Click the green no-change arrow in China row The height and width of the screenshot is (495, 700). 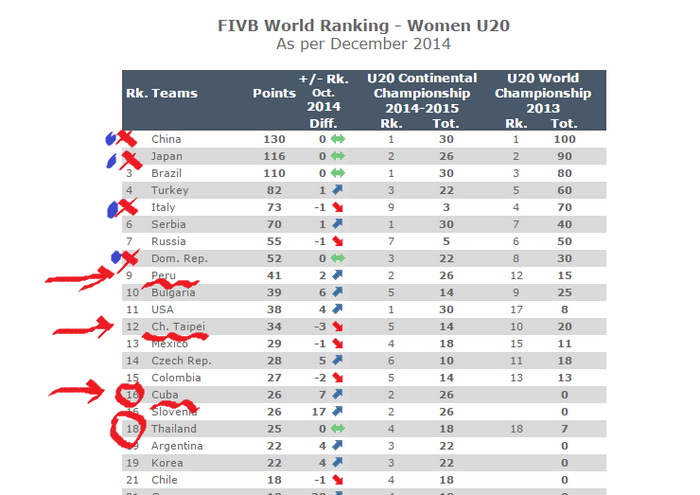pos(338,139)
